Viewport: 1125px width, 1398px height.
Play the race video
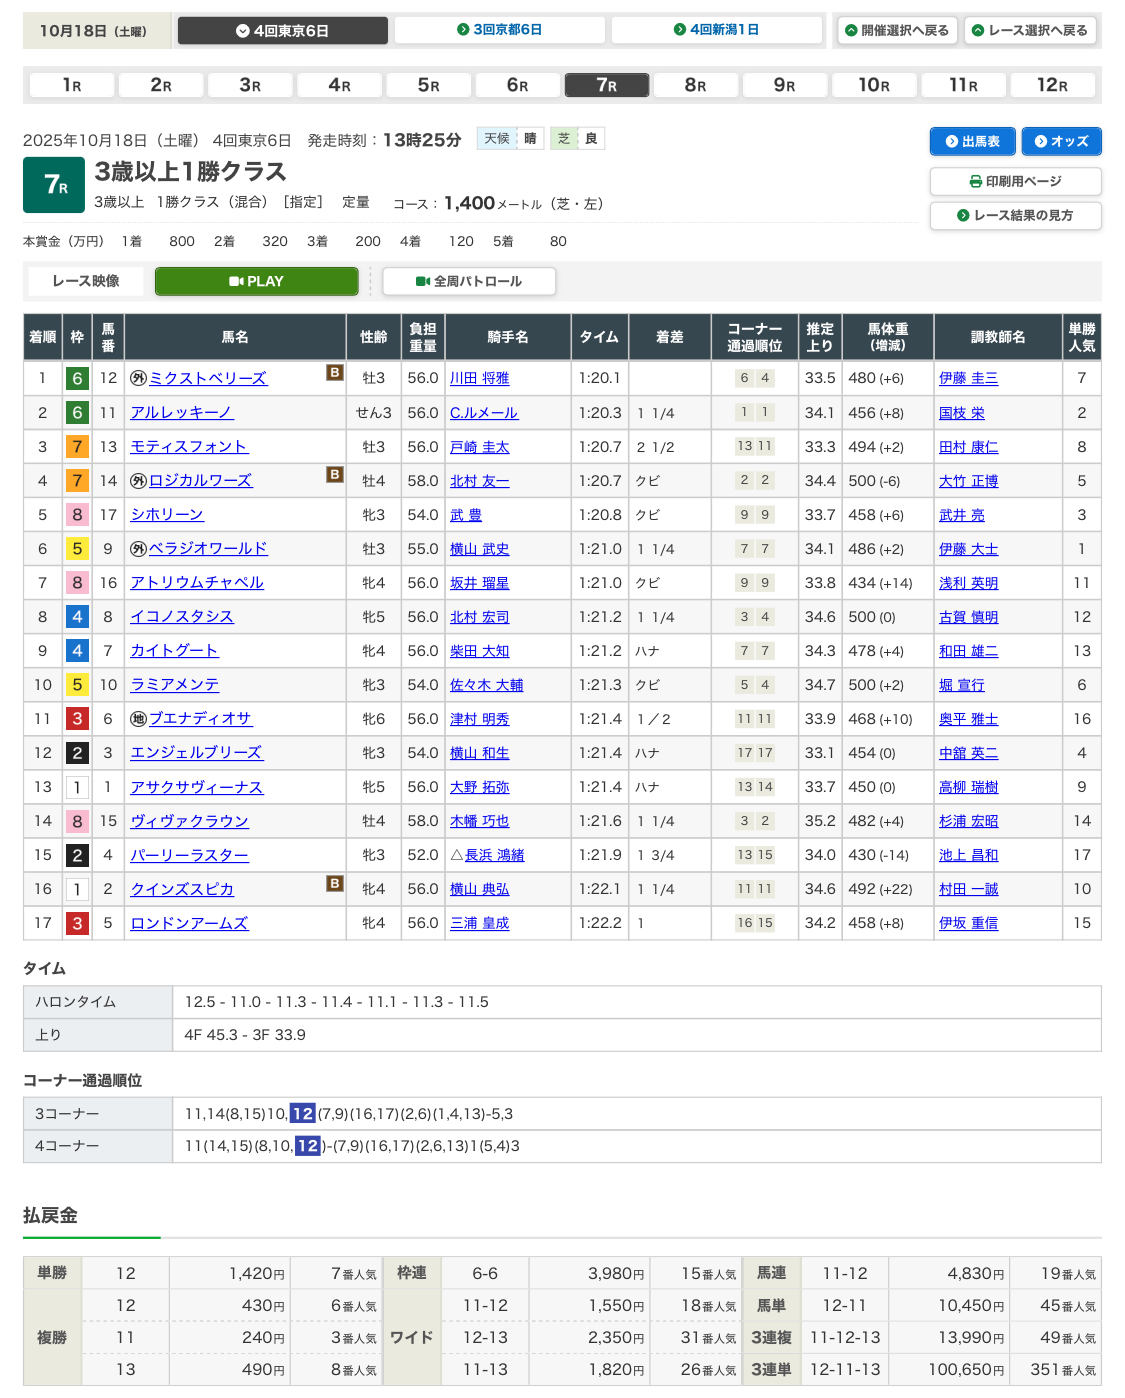click(256, 281)
